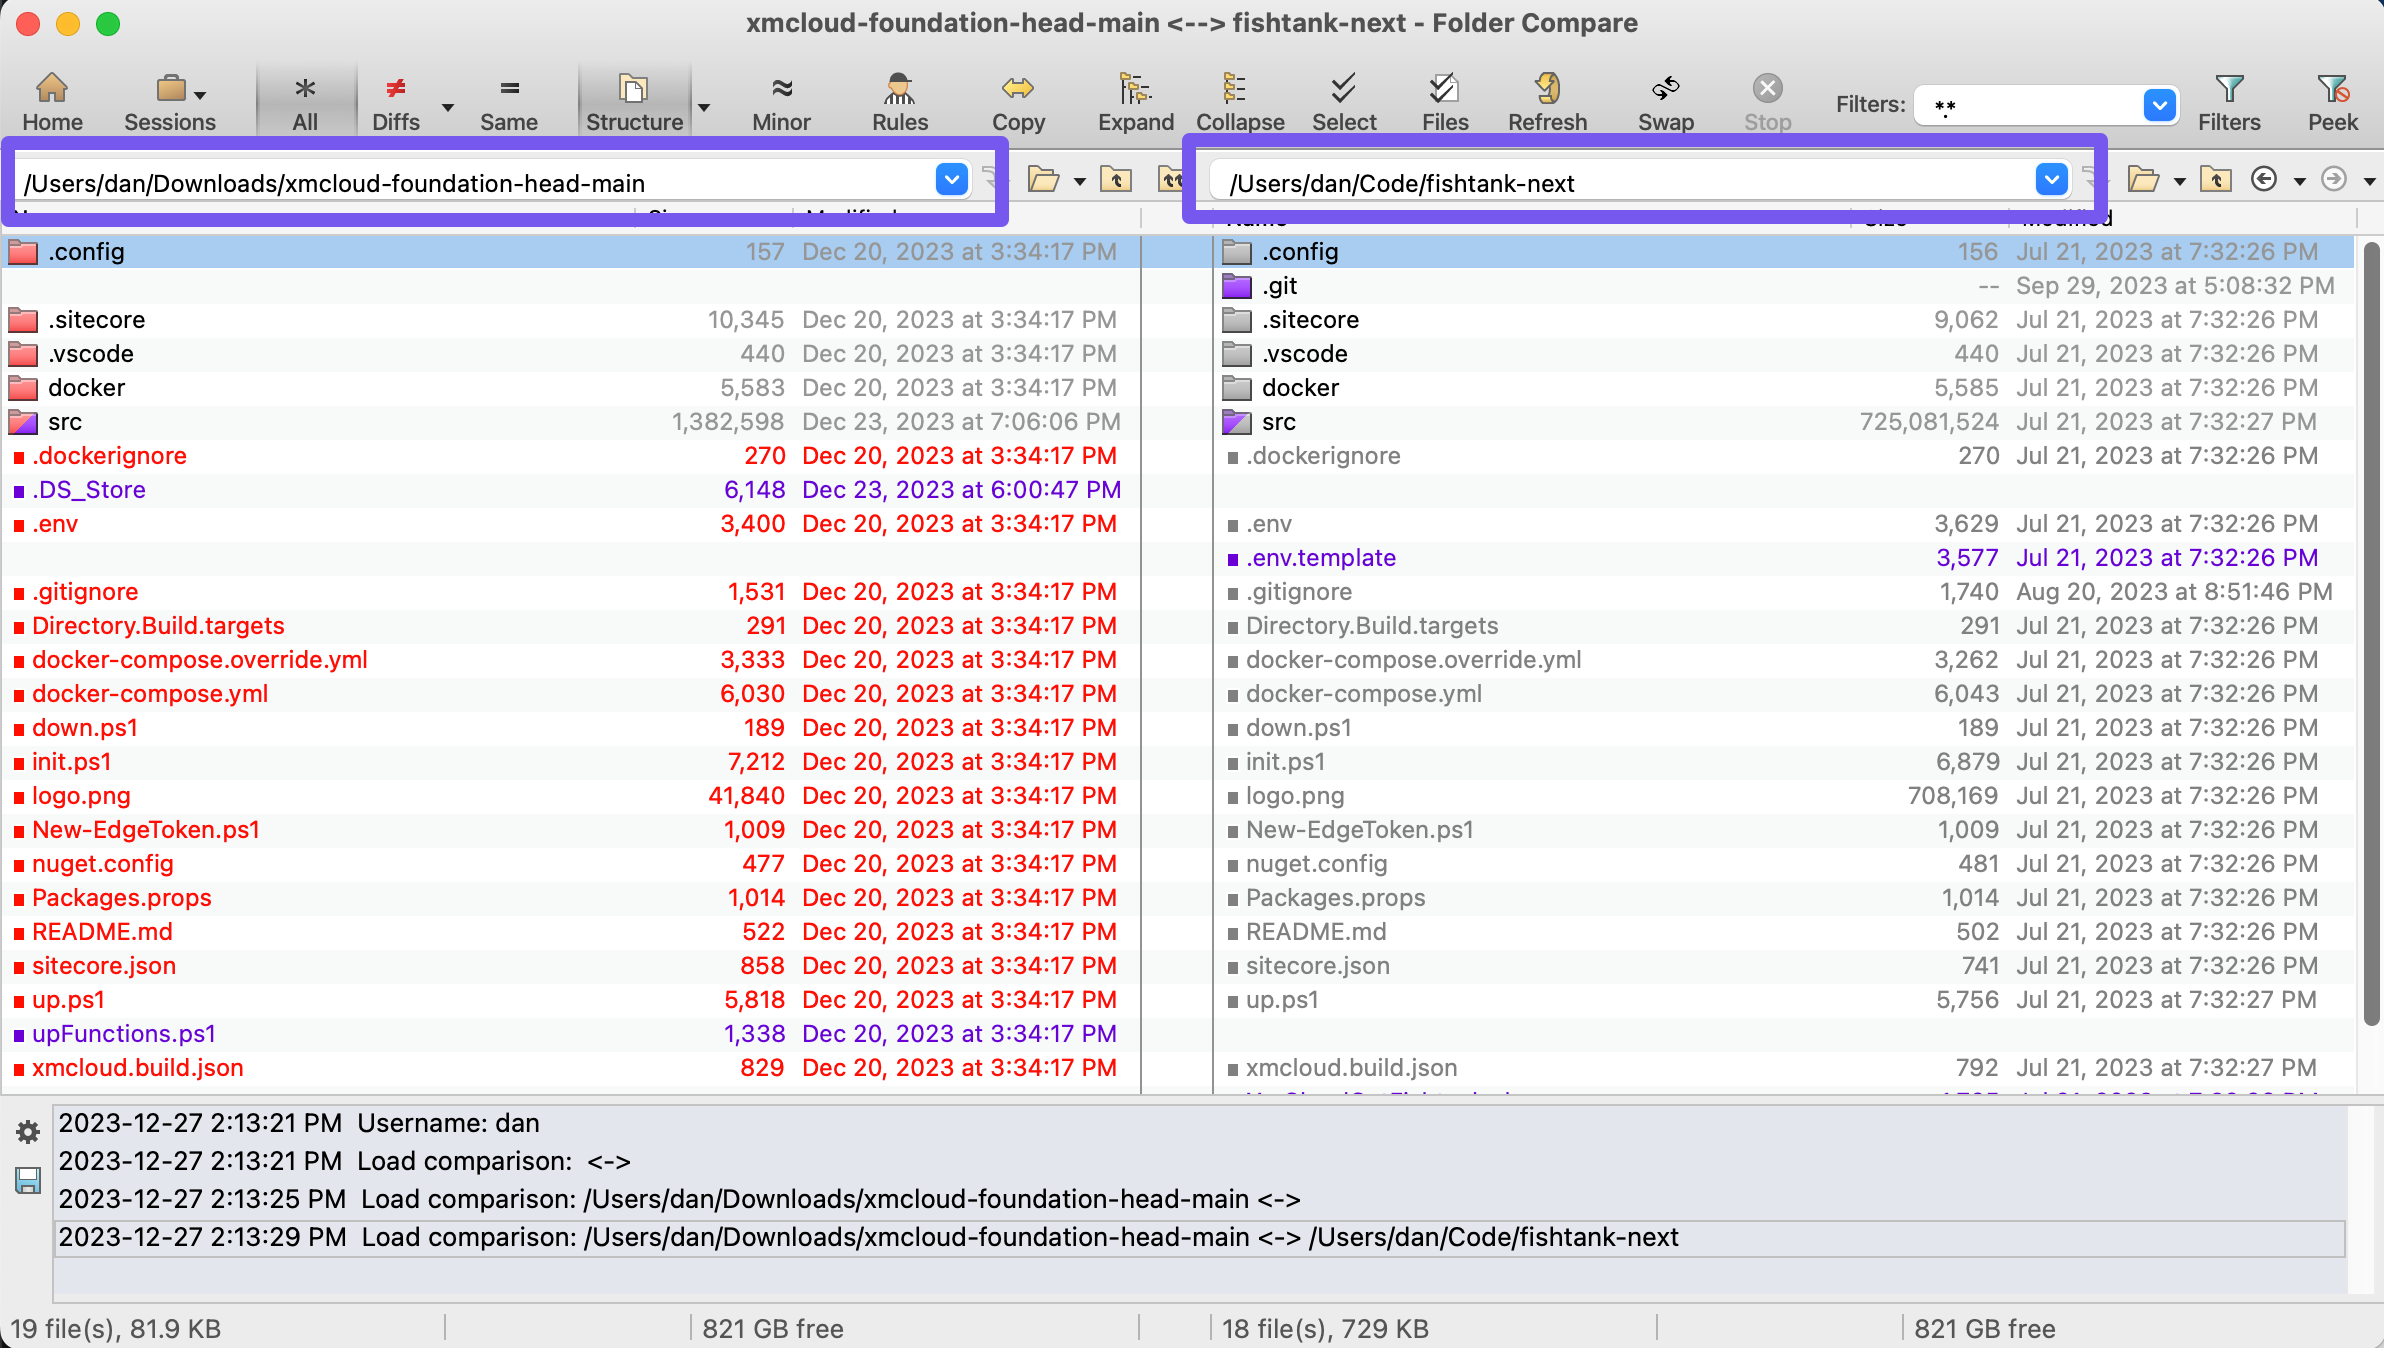This screenshot has width=2384, height=1348.
Task: Save the log with the disk icon
Action: coord(28,1181)
